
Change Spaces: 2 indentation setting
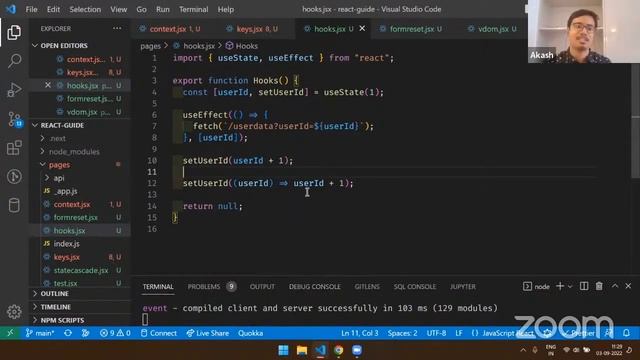pyautogui.click(x=402, y=333)
